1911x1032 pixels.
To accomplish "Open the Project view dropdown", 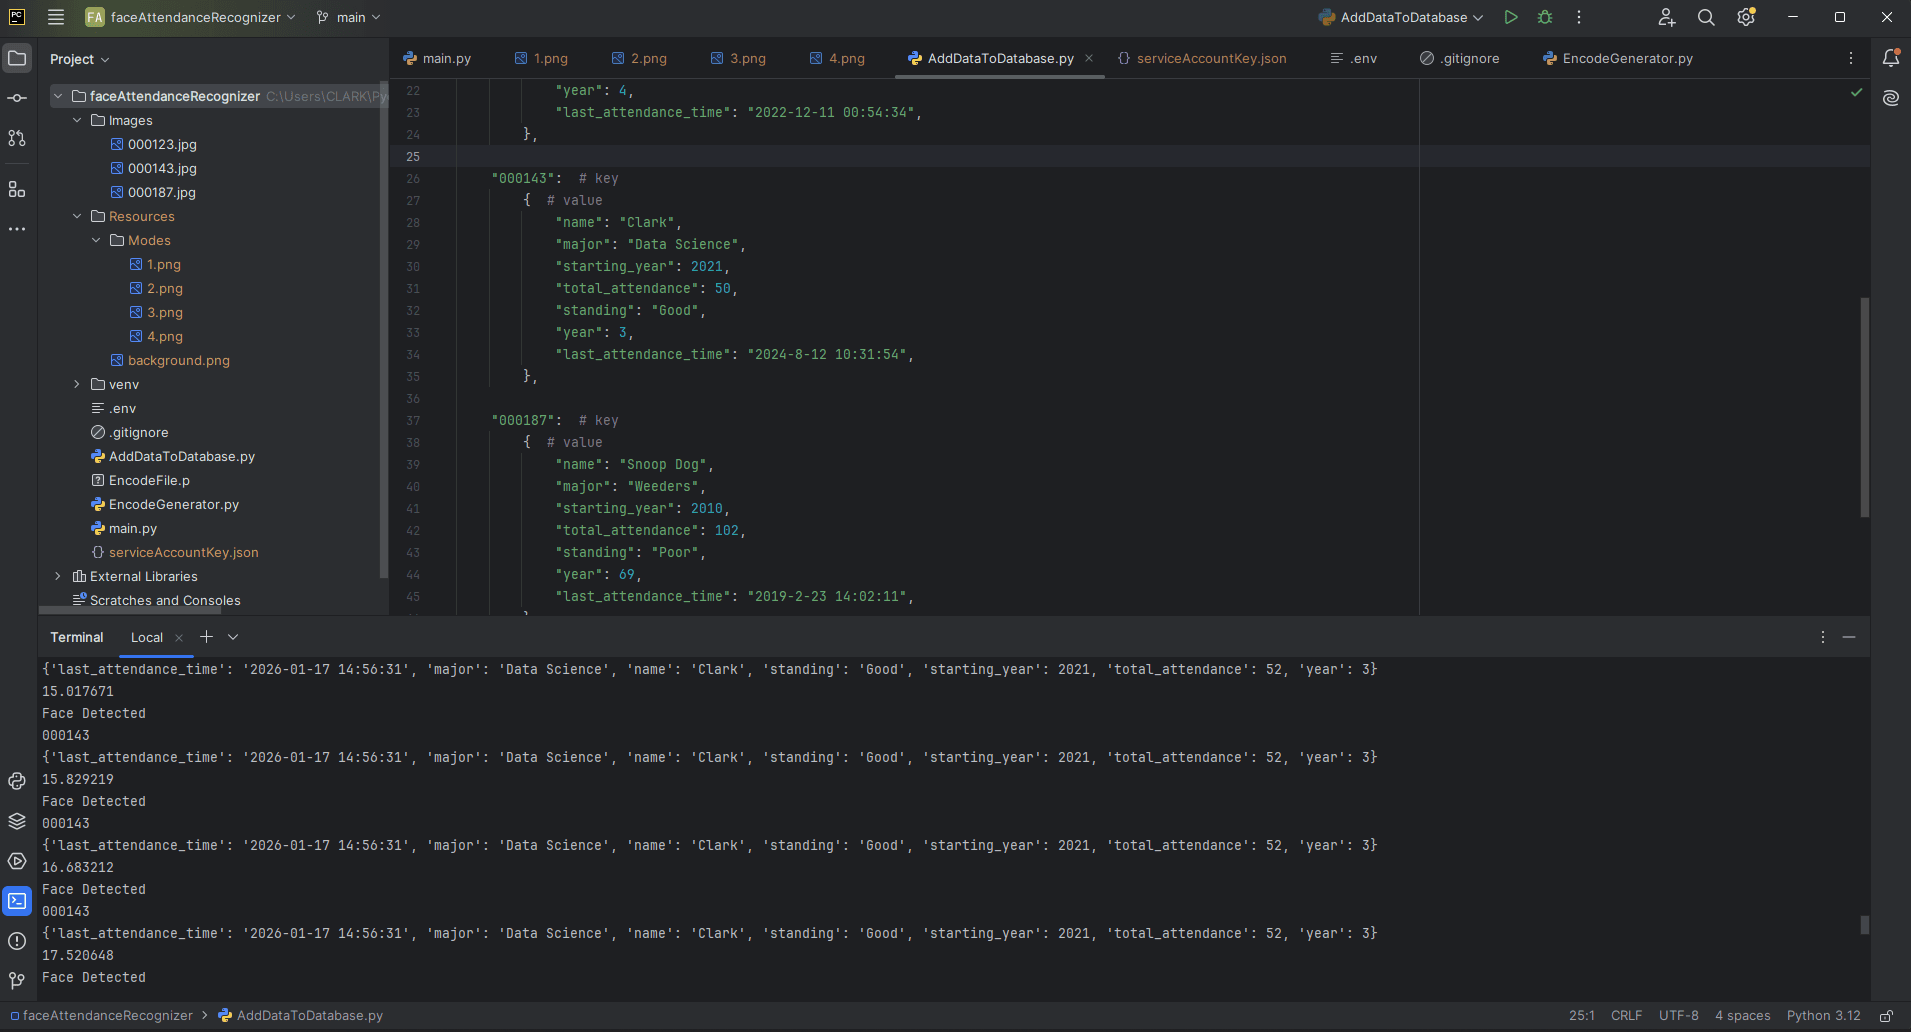I will [79, 59].
